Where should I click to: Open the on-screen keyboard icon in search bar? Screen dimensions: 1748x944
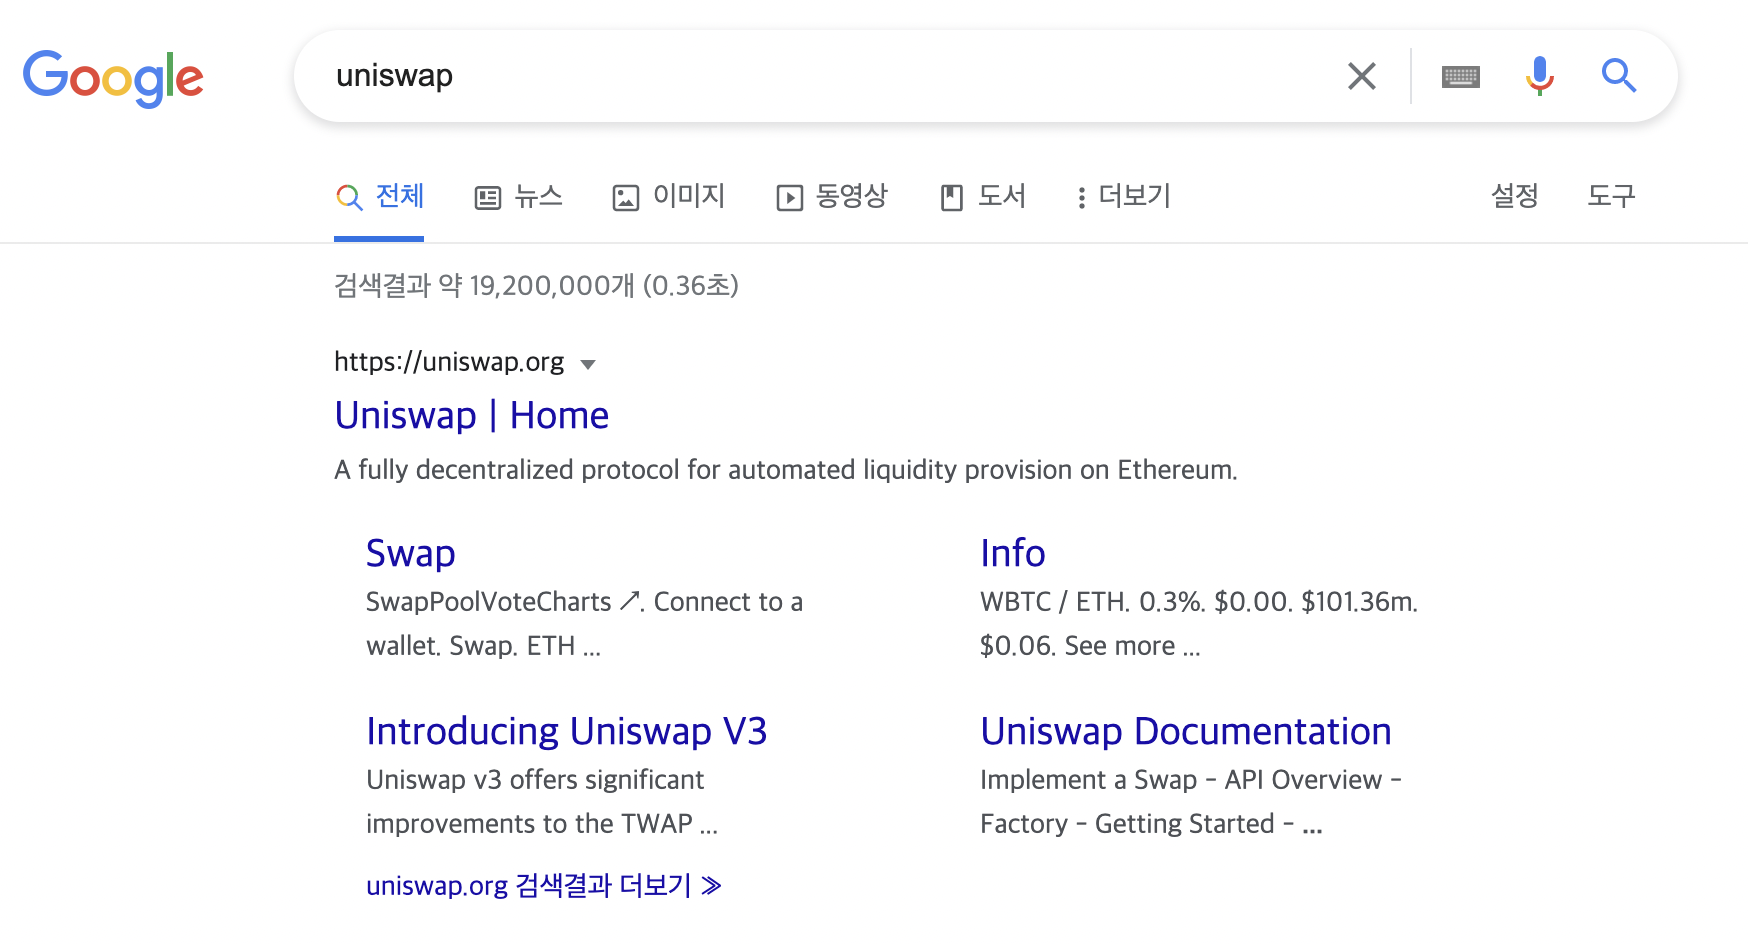tap(1460, 75)
